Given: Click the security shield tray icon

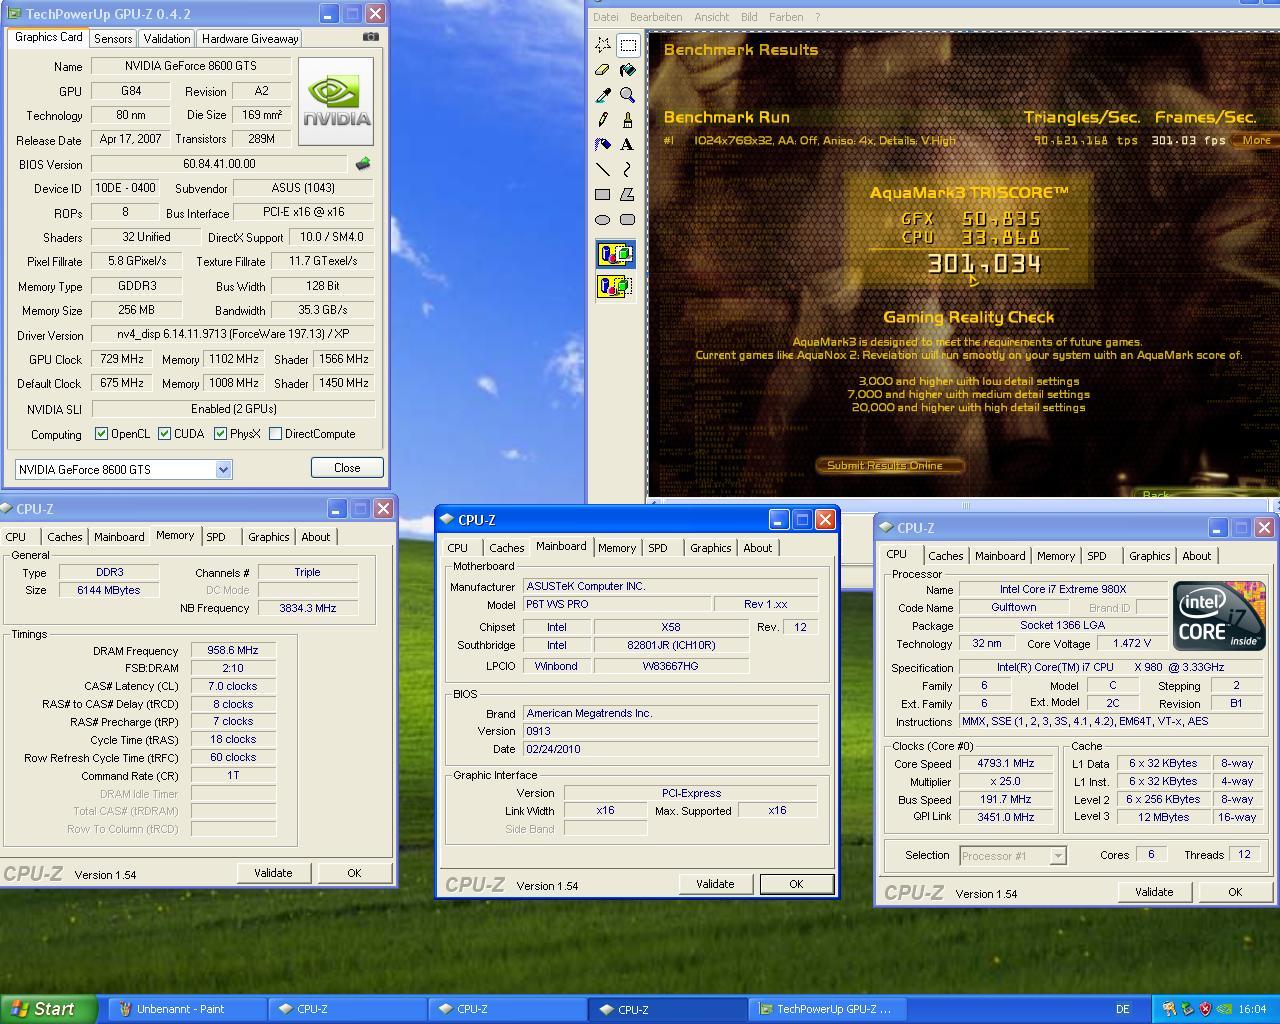Looking at the screenshot, I should point(1205,1009).
